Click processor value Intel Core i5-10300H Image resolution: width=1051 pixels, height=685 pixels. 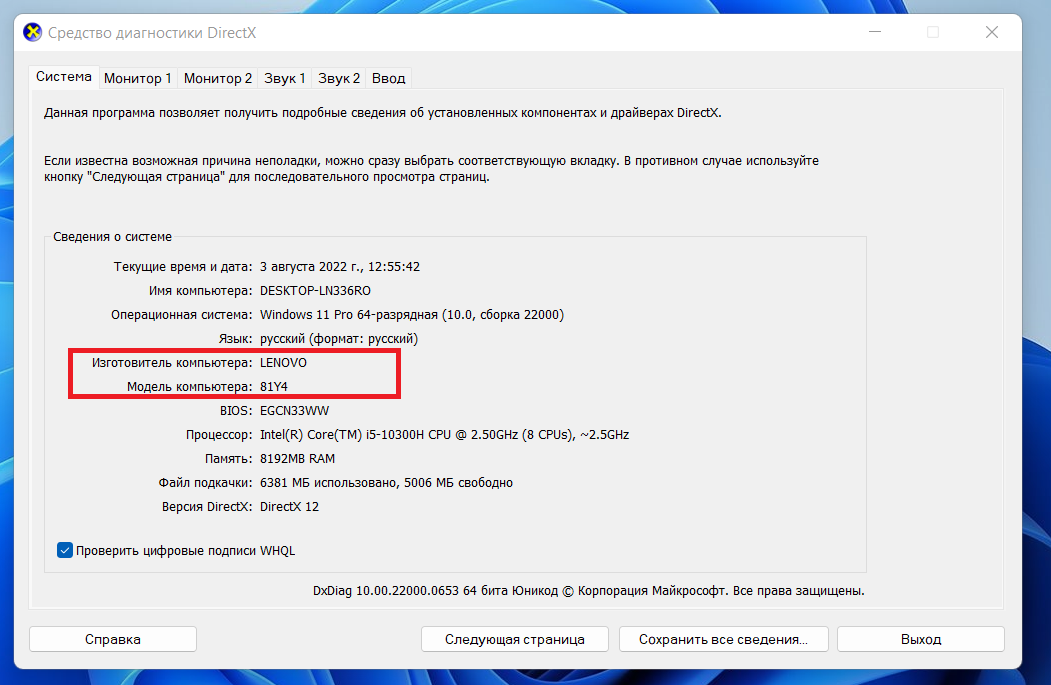pos(444,435)
